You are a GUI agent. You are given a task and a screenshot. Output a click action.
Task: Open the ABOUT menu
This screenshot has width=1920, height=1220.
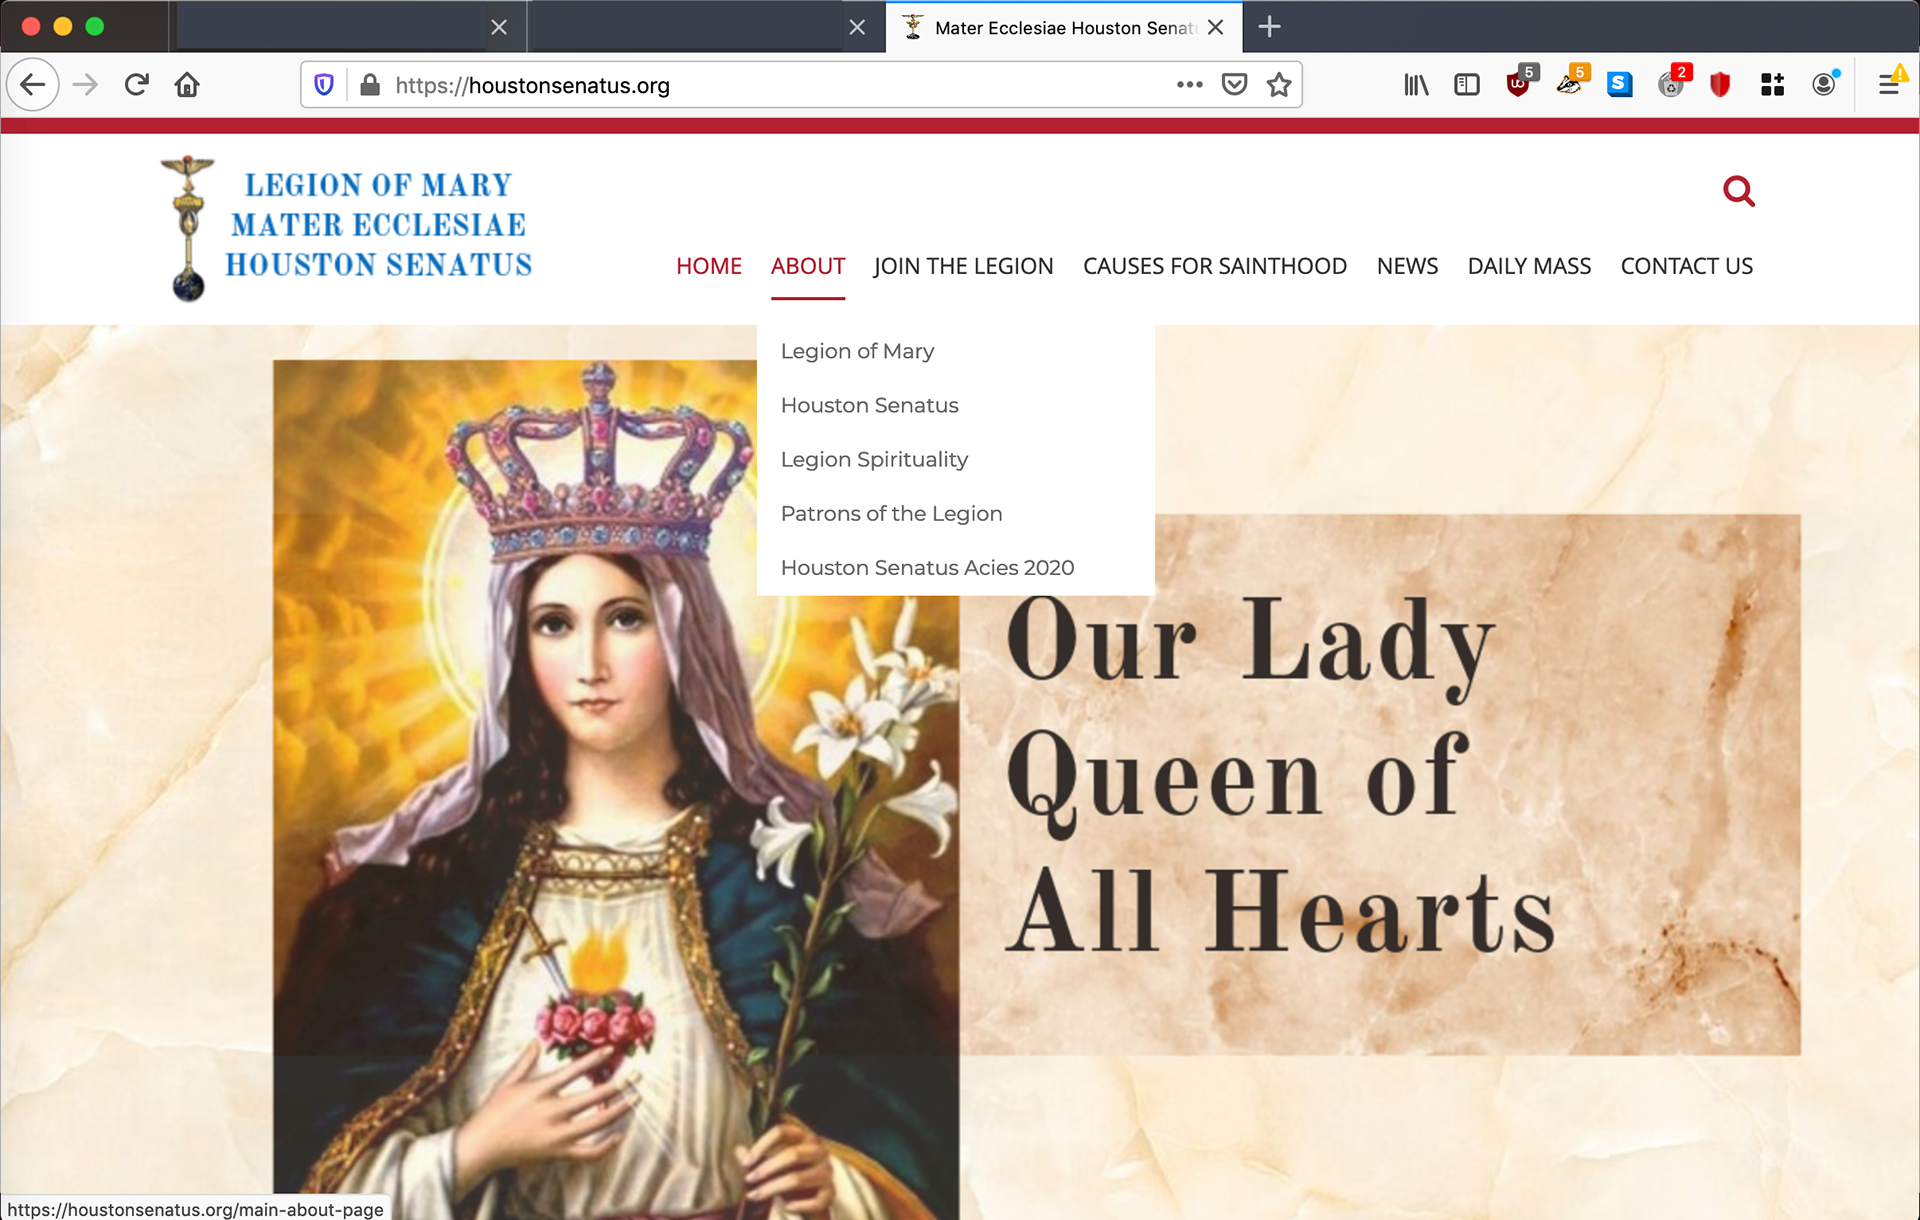coord(808,266)
